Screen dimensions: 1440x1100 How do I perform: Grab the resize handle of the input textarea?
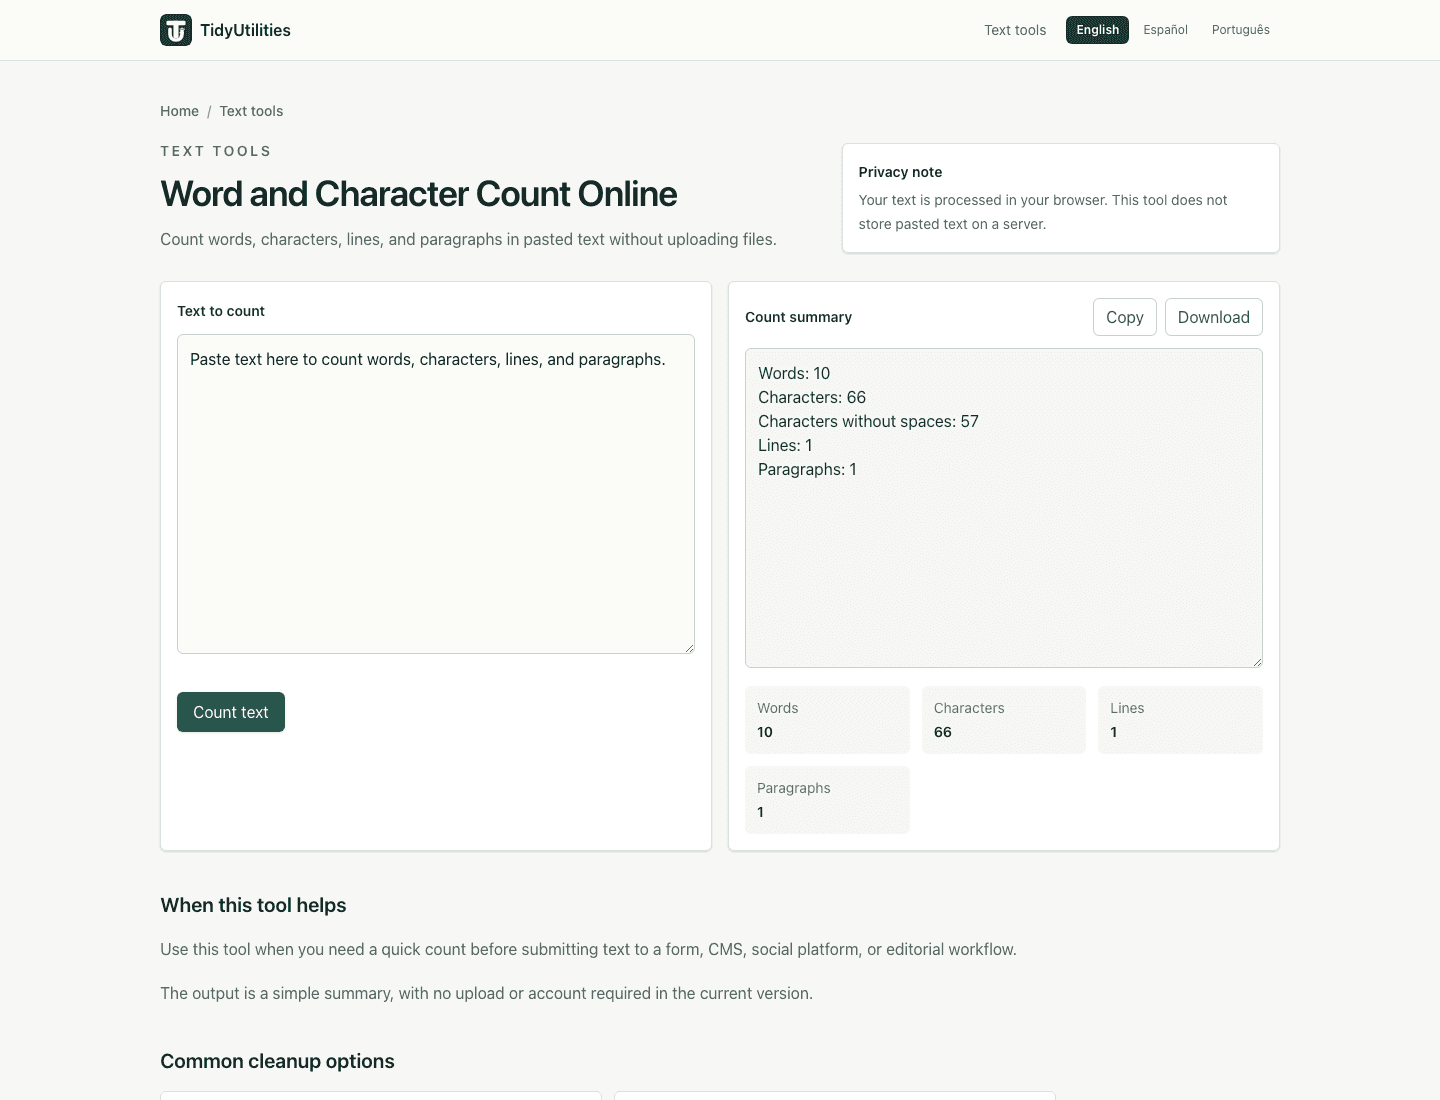coord(689,648)
